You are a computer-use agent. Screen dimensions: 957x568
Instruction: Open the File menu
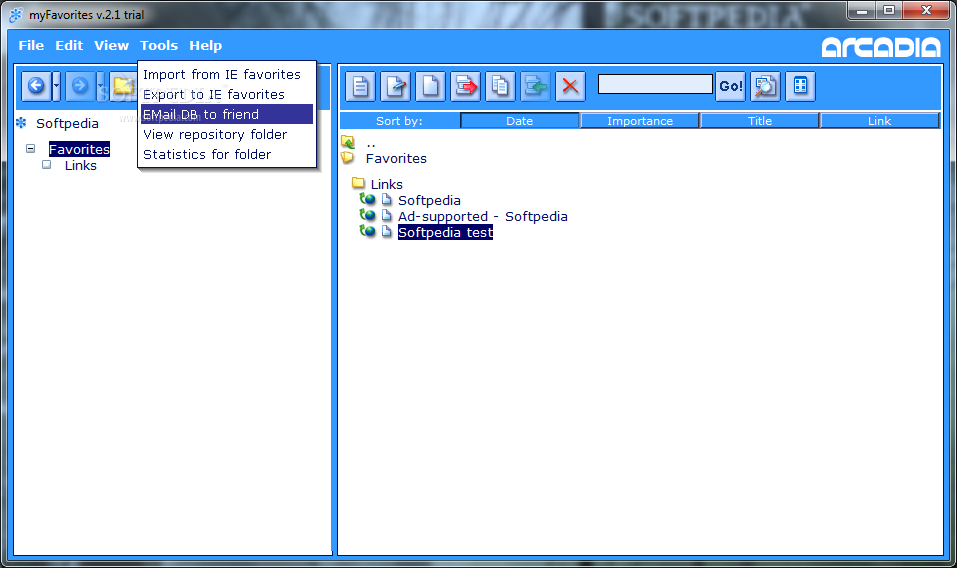point(31,46)
